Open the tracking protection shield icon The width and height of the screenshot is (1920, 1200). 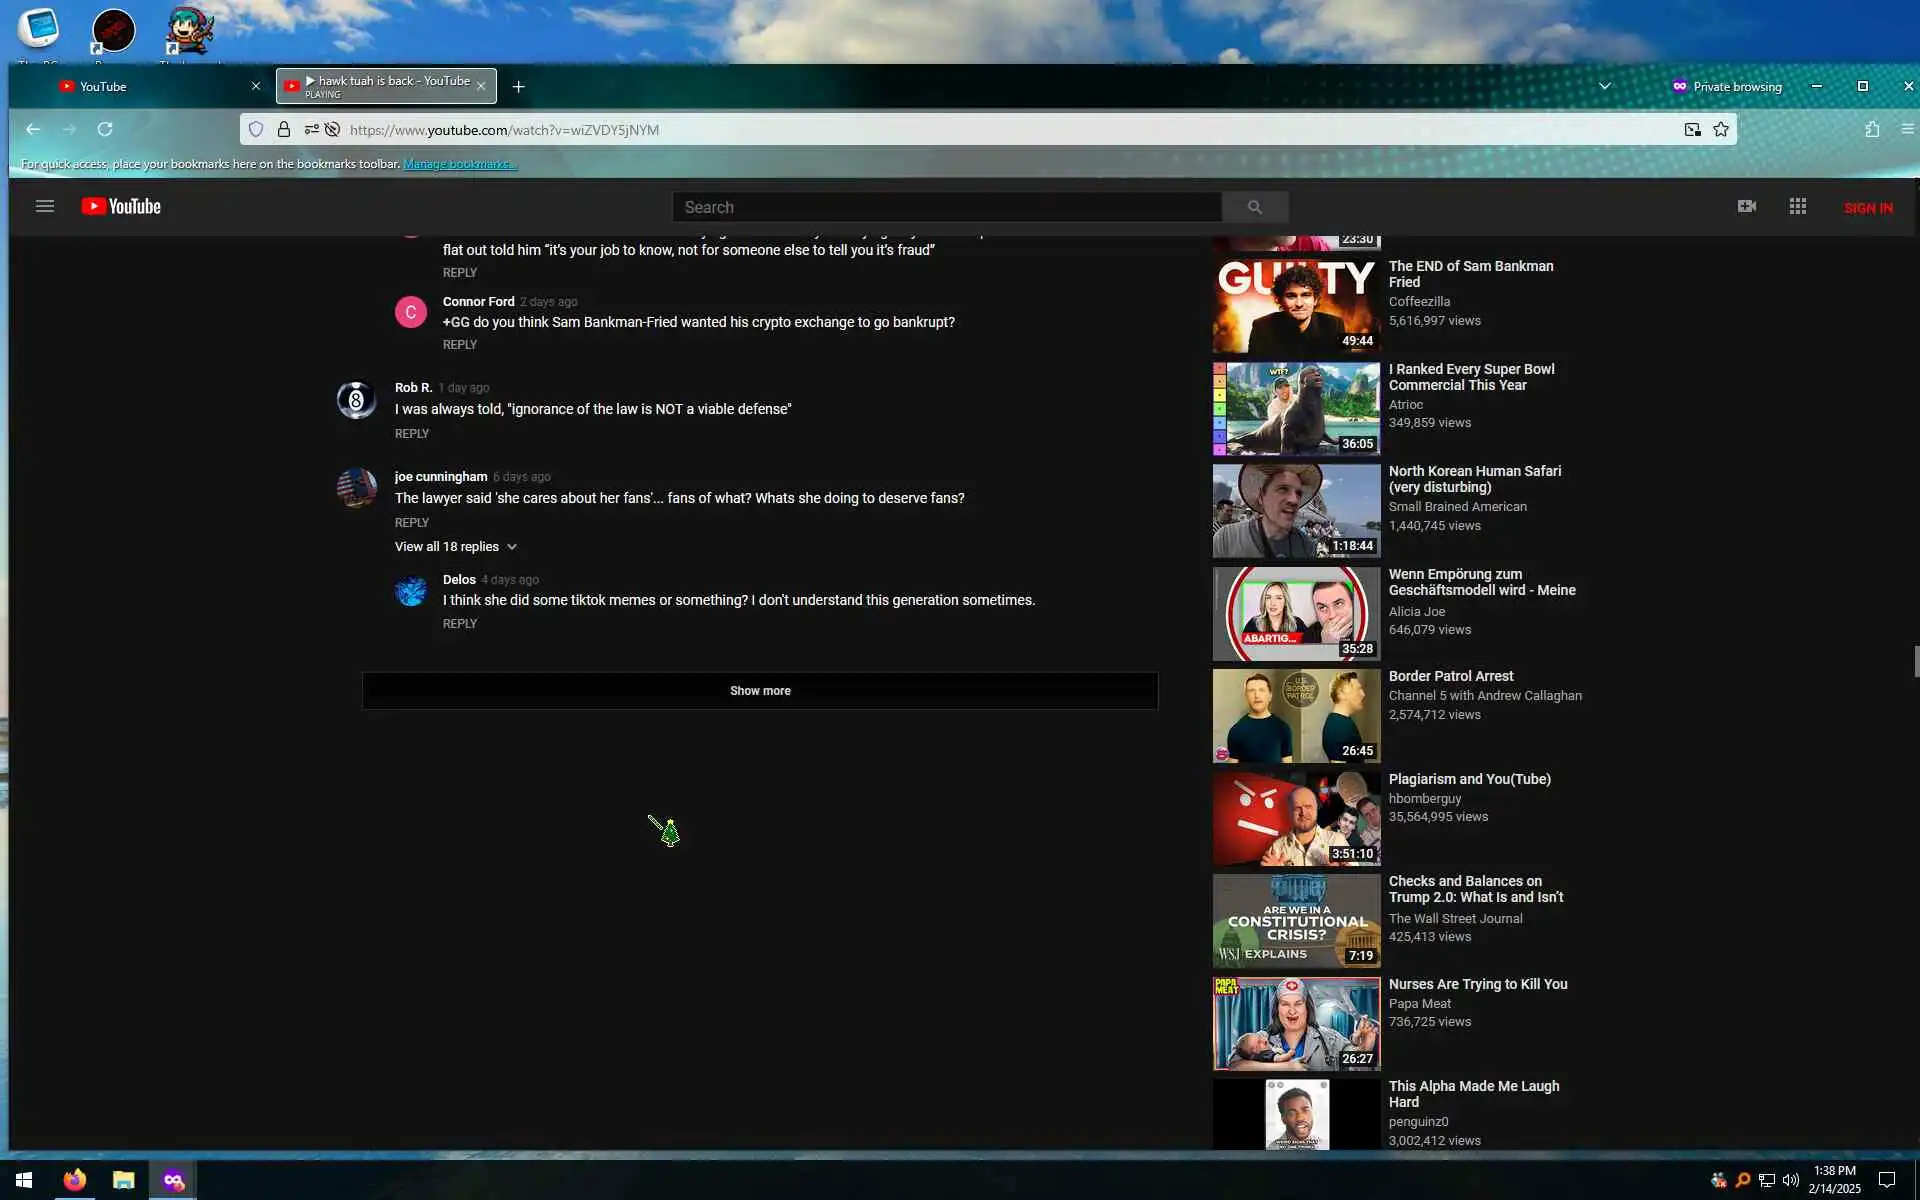click(256, 129)
